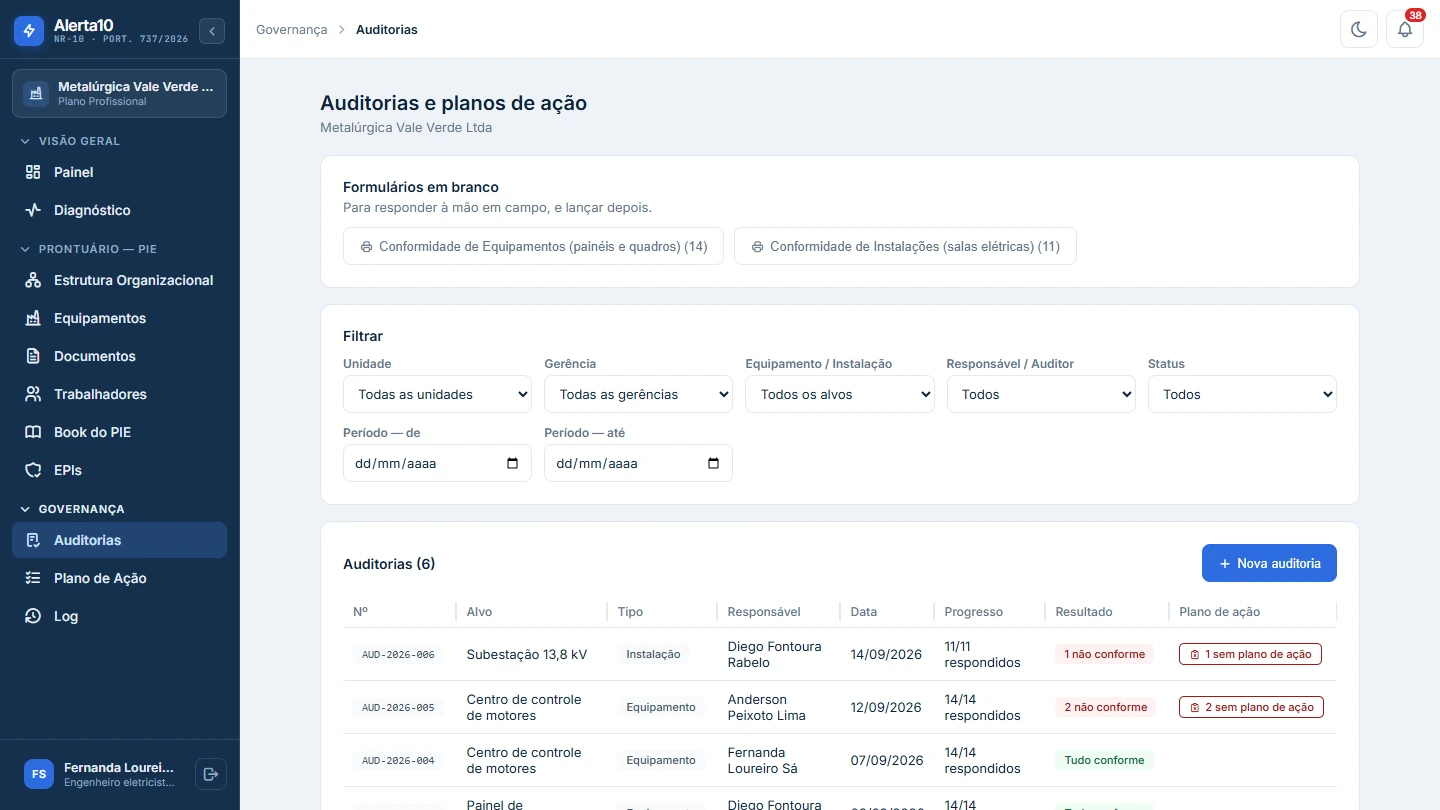Screen dimensions: 1440x810
Task: Click the Diagnóstico pulse icon in sidebar
Action: [33, 210]
